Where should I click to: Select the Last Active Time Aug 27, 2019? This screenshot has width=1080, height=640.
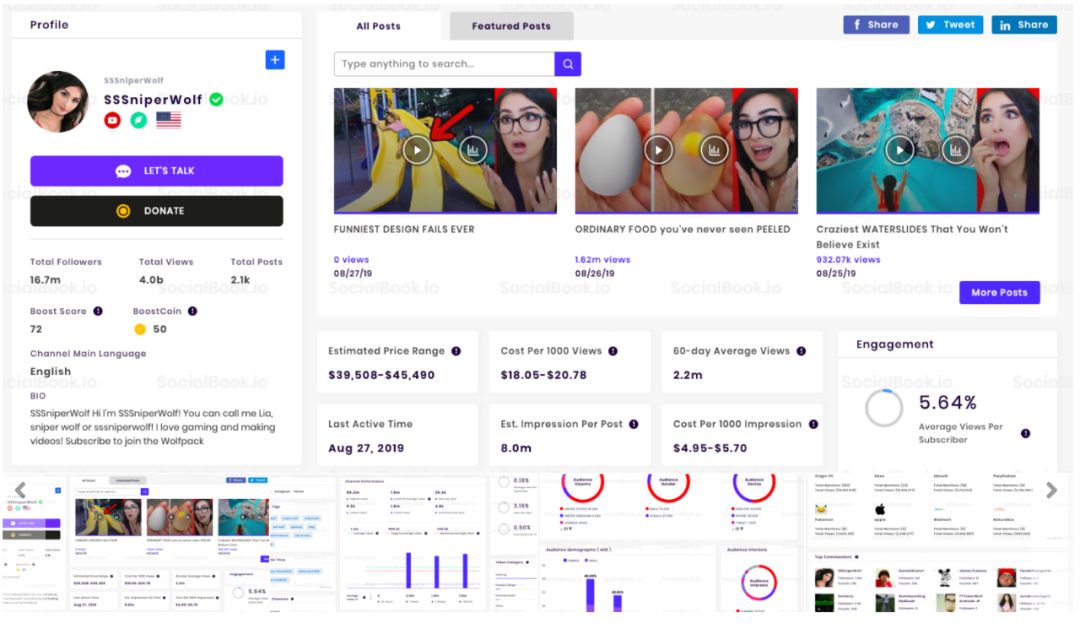click(366, 448)
